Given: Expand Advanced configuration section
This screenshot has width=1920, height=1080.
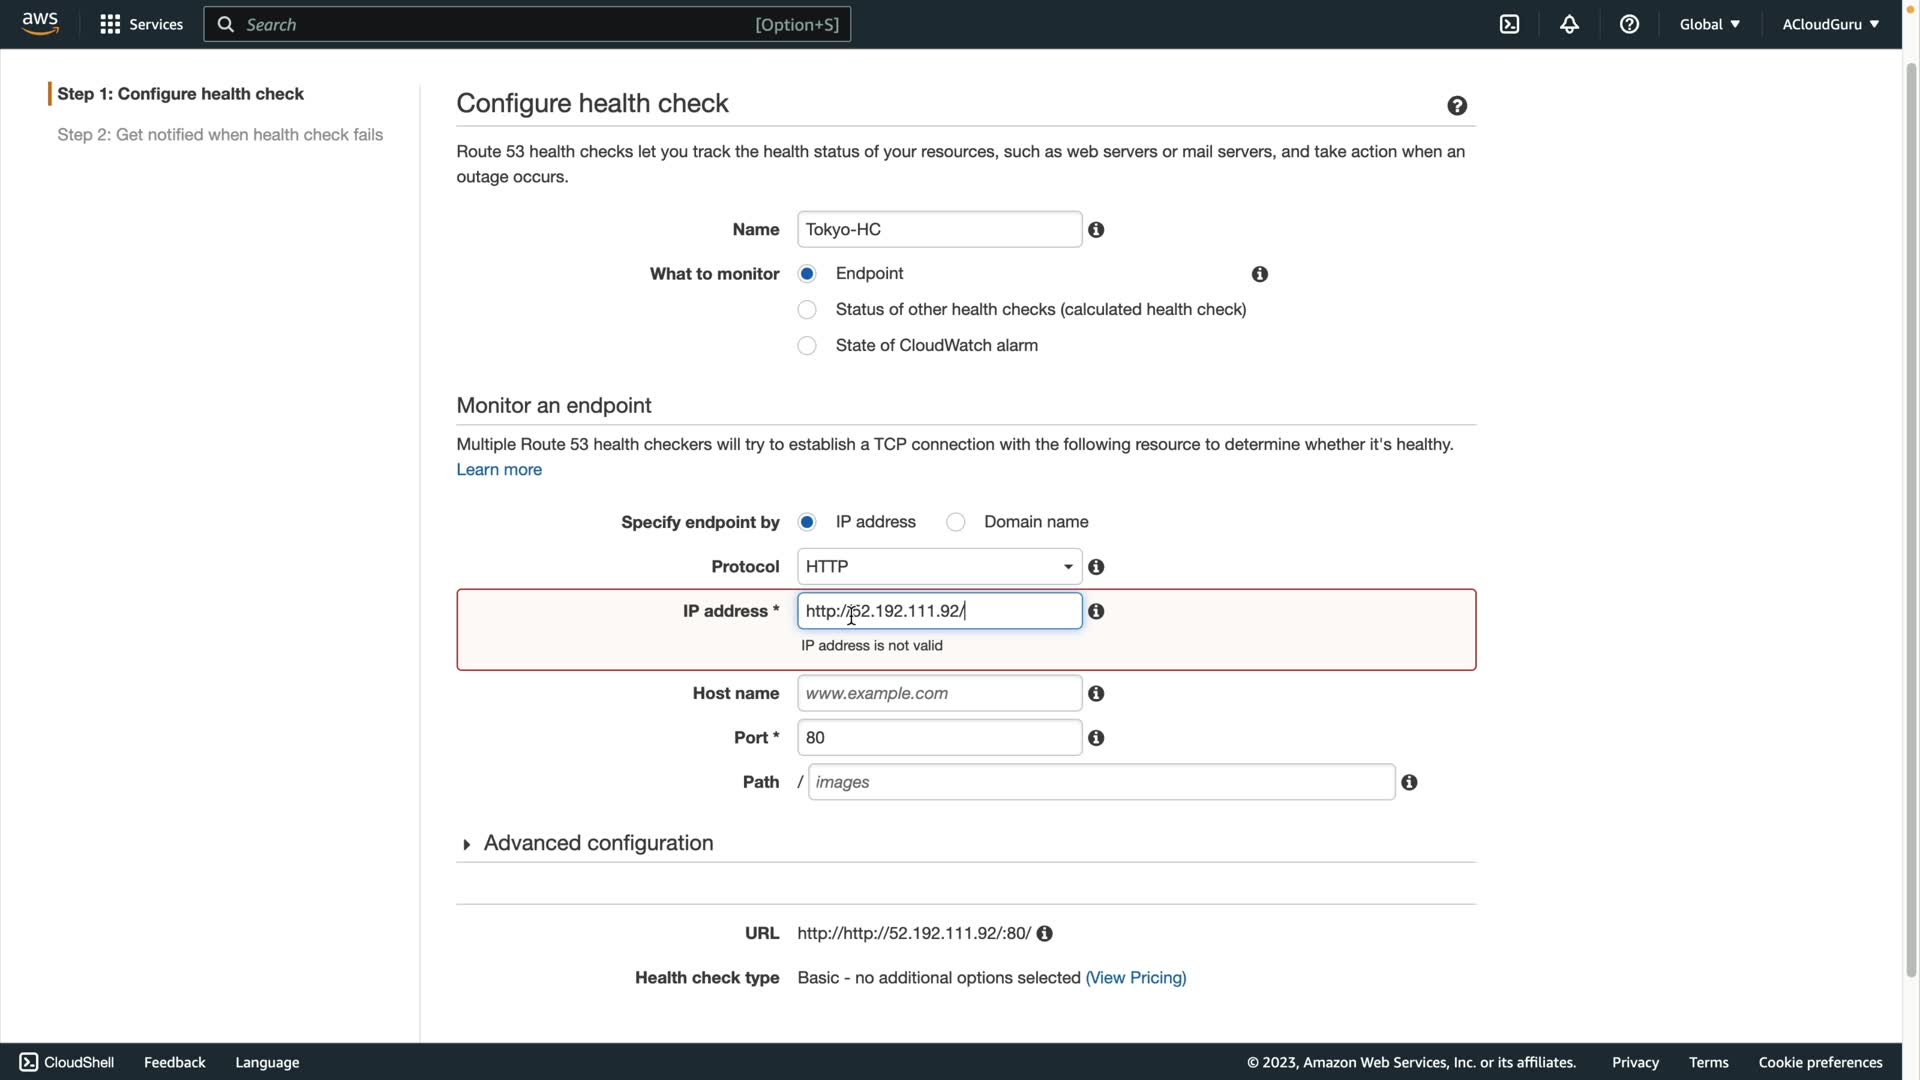Looking at the screenshot, I should (x=597, y=843).
